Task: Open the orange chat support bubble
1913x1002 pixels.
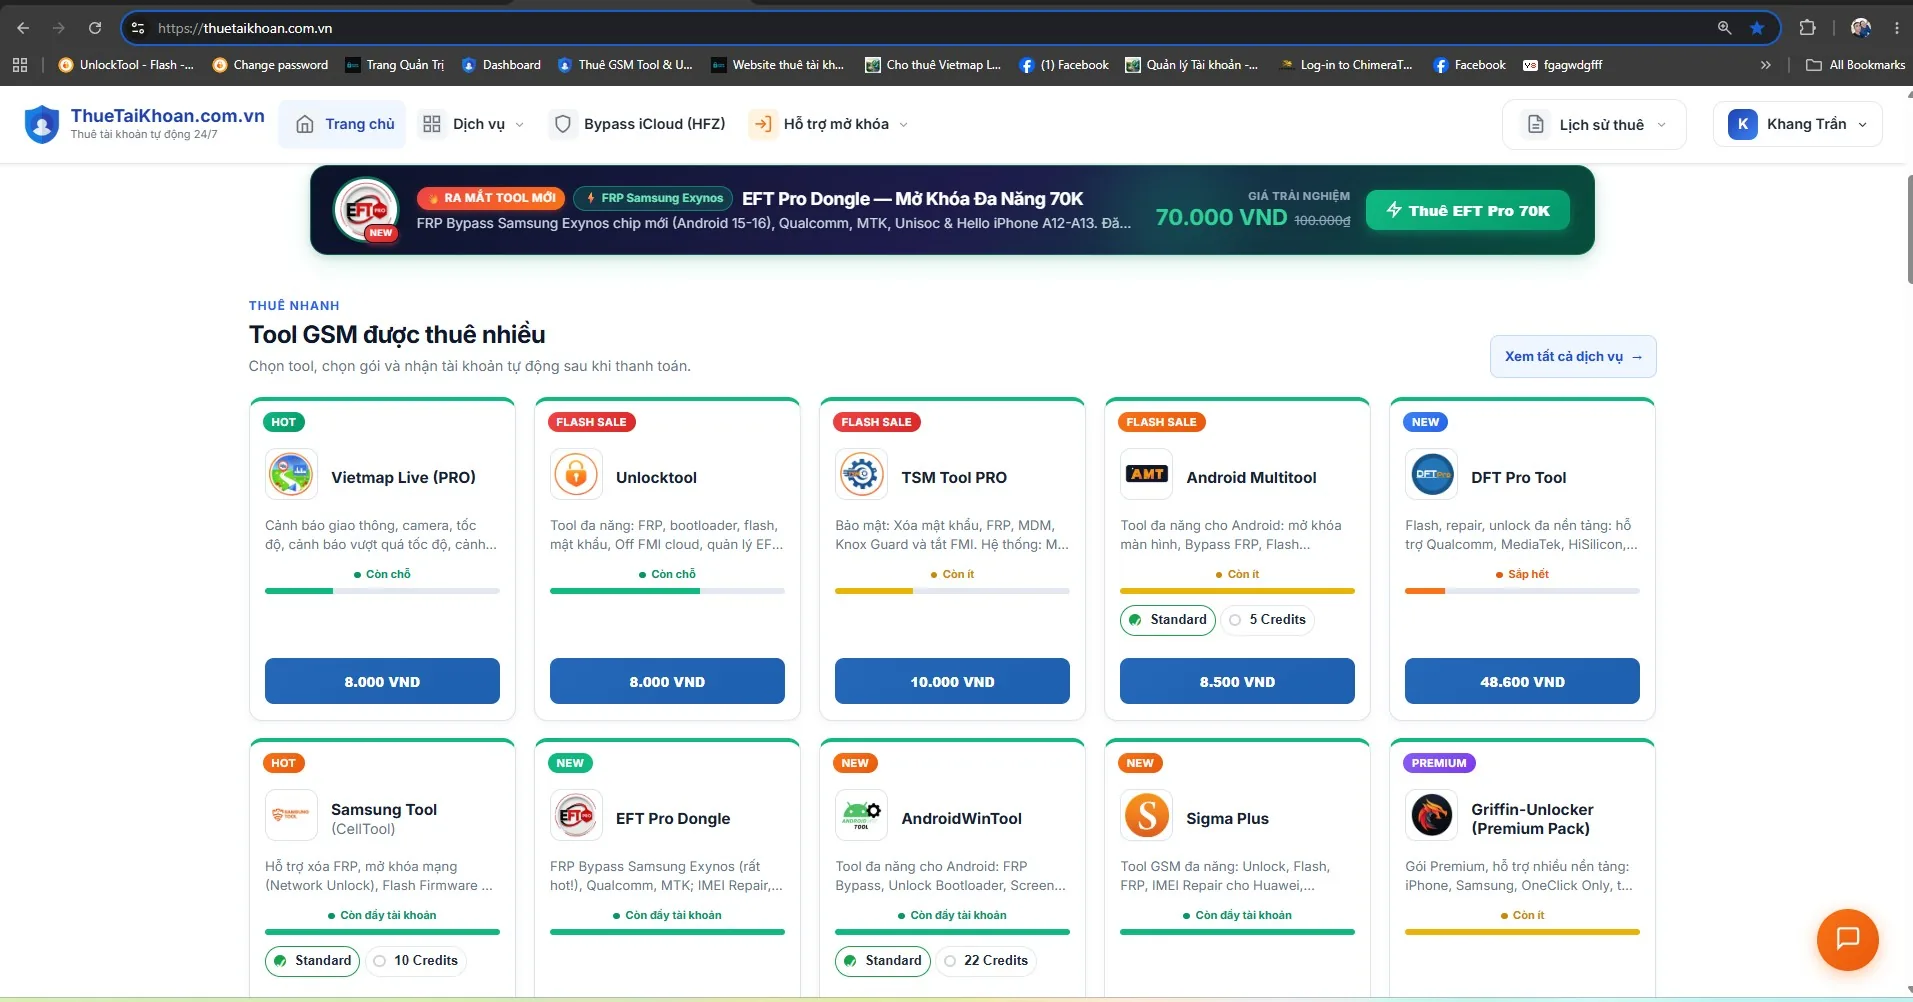Action: pyautogui.click(x=1847, y=939)
